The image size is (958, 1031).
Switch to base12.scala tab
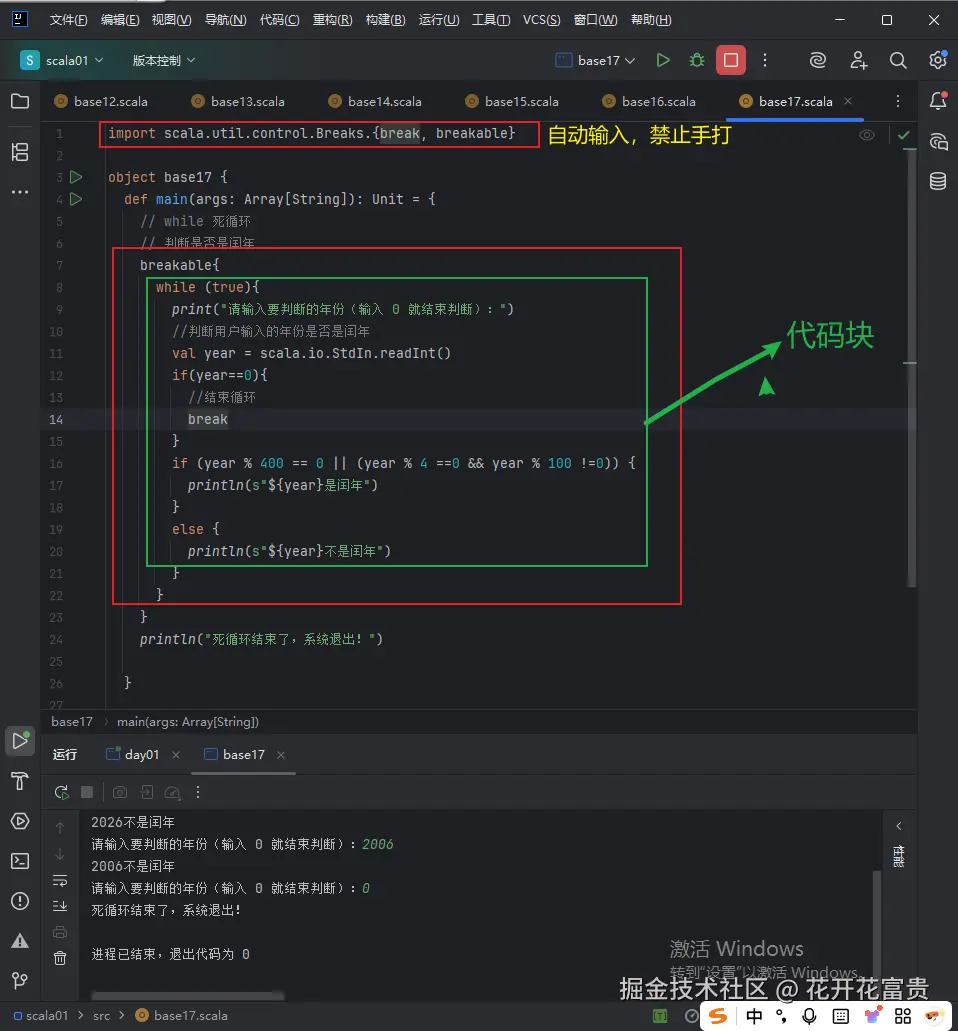click(x=102, y=101)
